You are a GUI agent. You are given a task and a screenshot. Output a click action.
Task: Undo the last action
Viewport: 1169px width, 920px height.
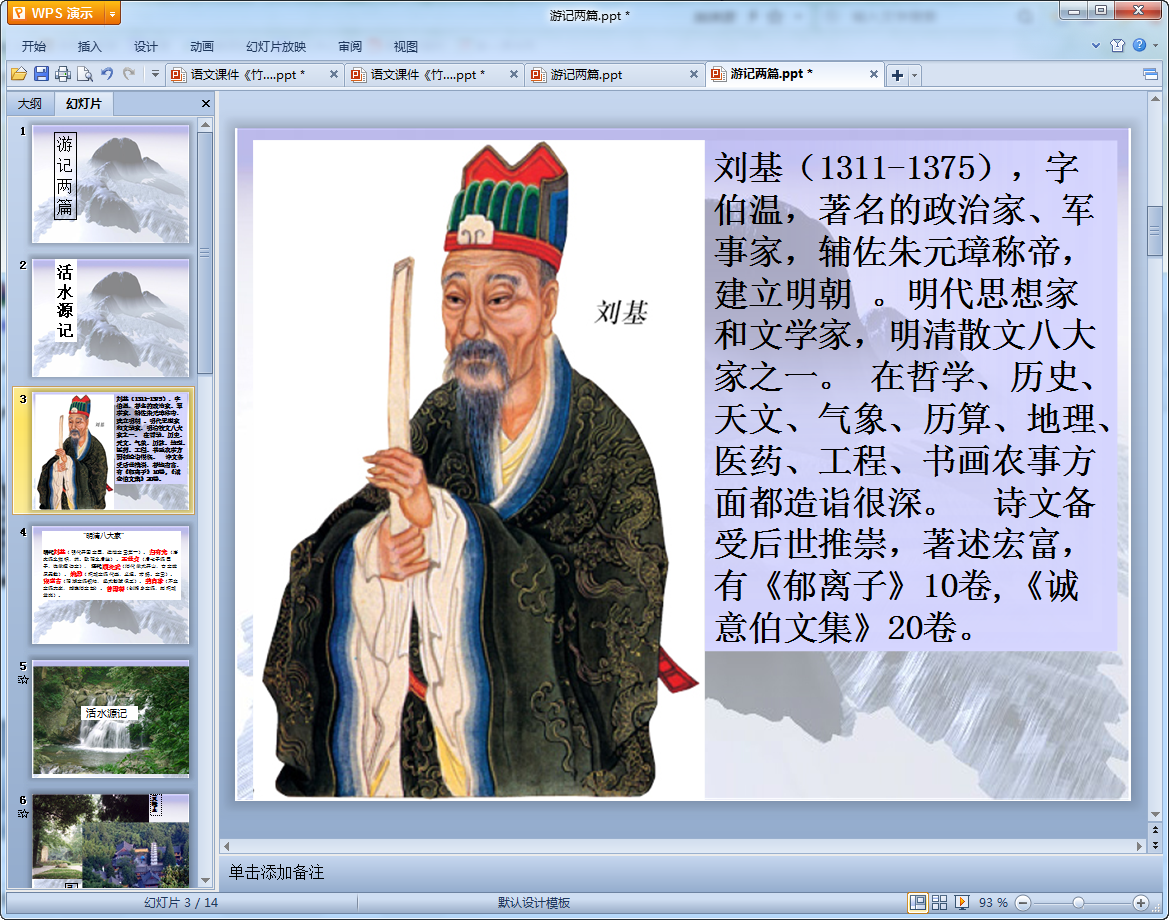point(107,73)
